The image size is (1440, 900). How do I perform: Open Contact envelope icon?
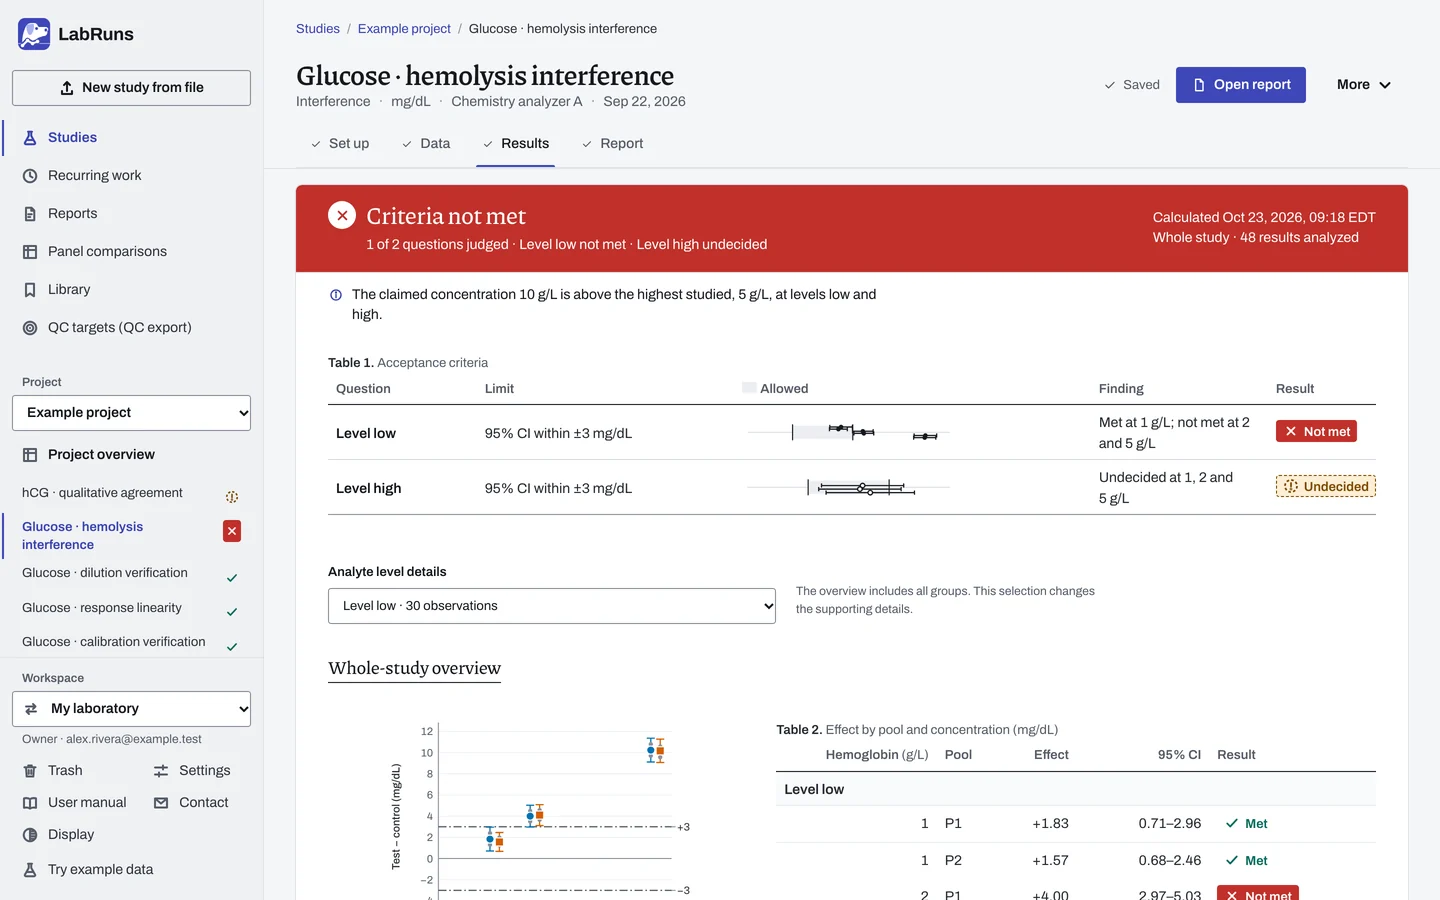point(161,803)
